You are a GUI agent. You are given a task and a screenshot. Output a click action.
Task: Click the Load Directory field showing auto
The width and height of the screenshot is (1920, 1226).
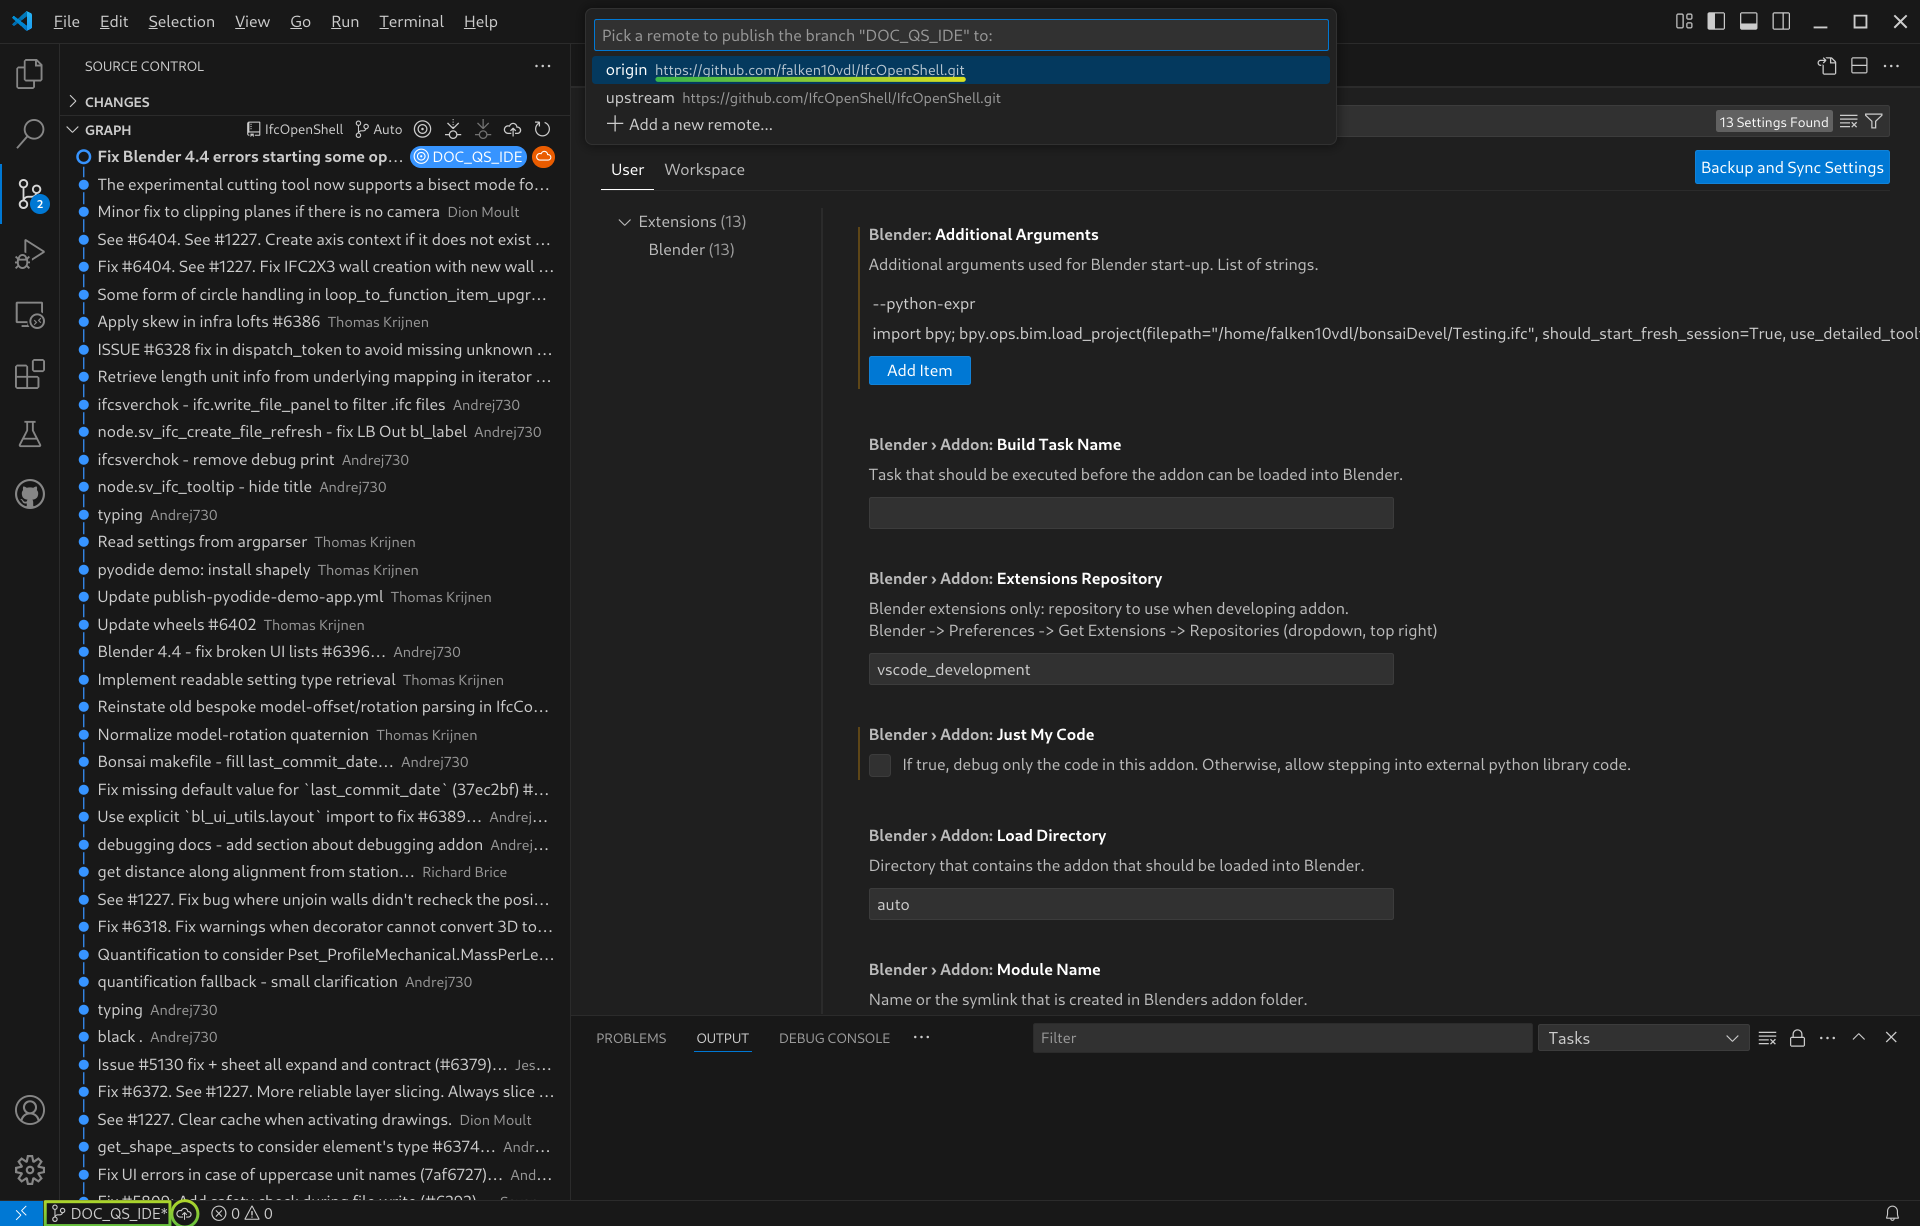tap(1131, 905)
